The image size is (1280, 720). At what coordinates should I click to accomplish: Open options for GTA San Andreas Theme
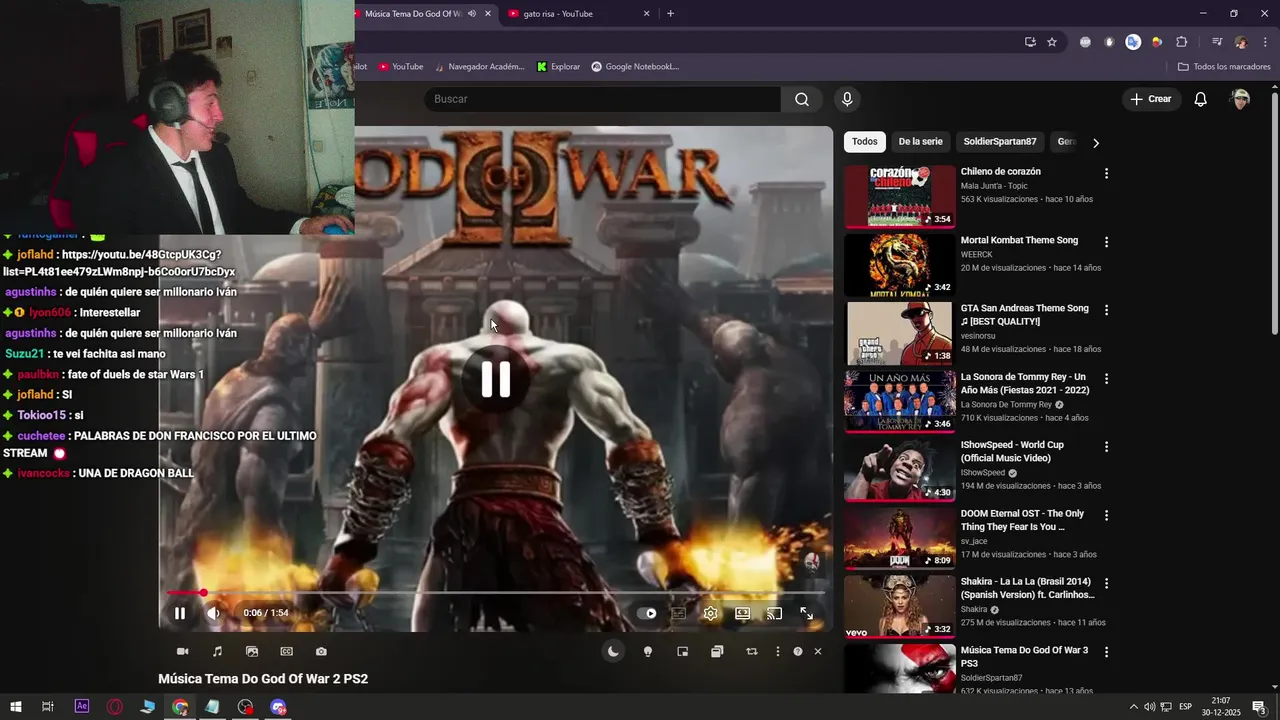[x=1106, y=310]
